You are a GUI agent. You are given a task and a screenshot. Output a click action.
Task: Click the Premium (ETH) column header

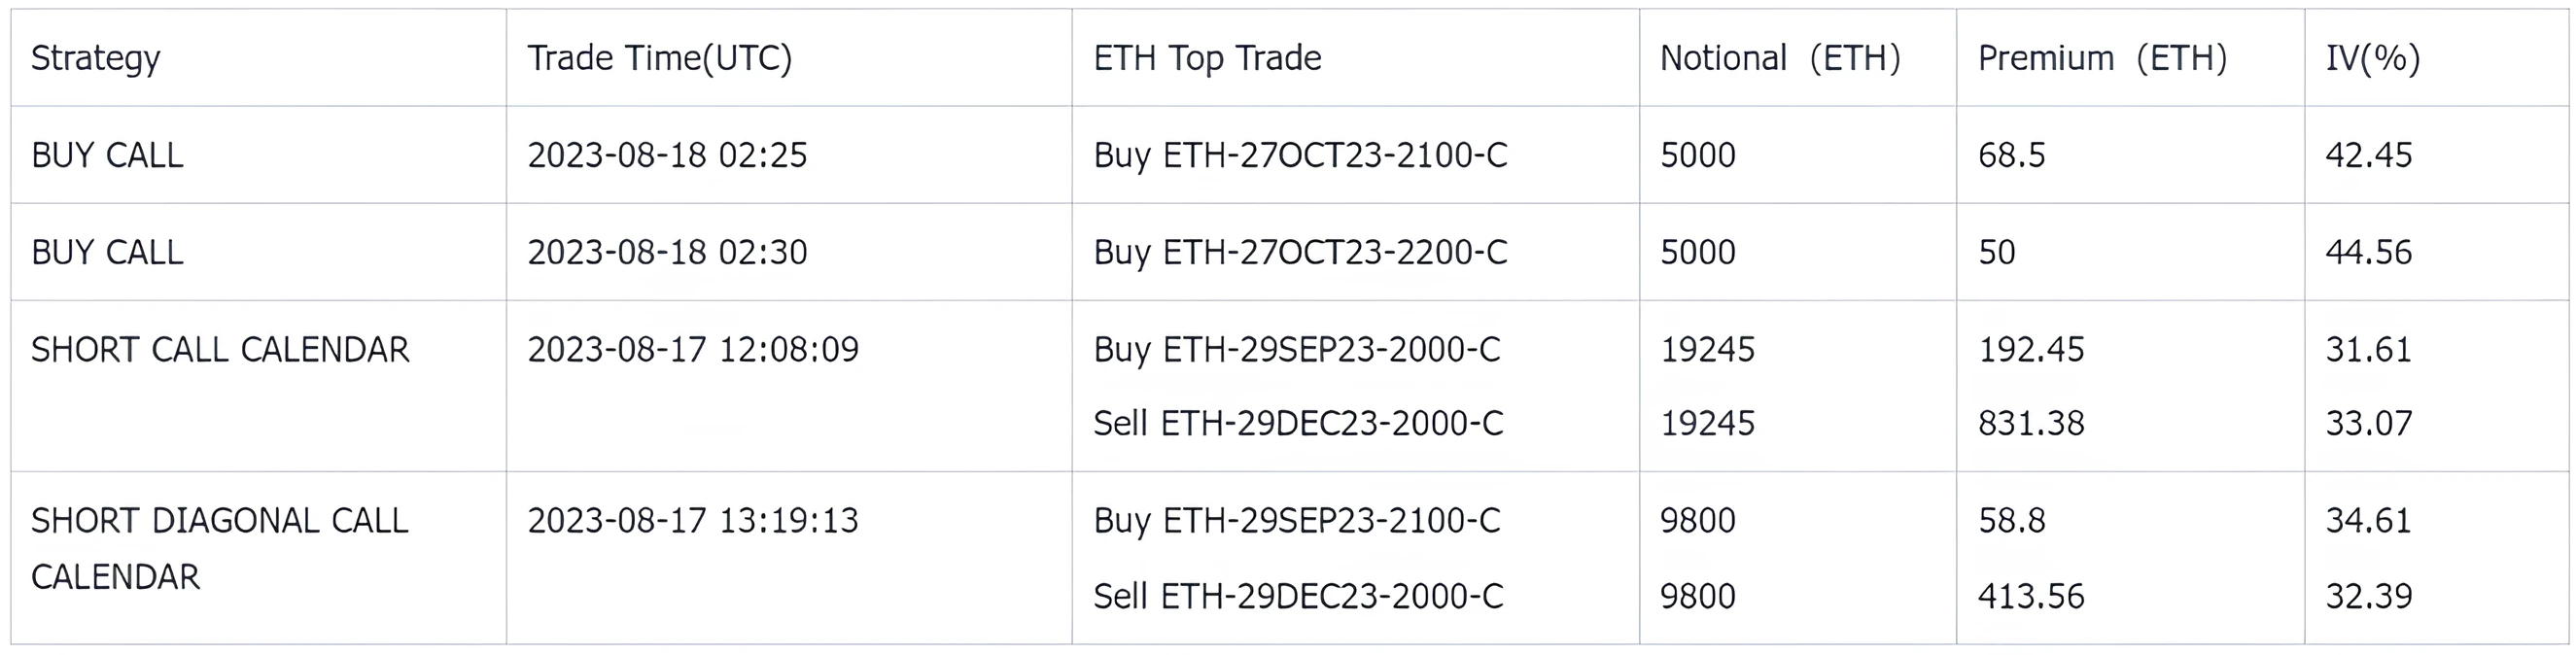point(2102,58)
